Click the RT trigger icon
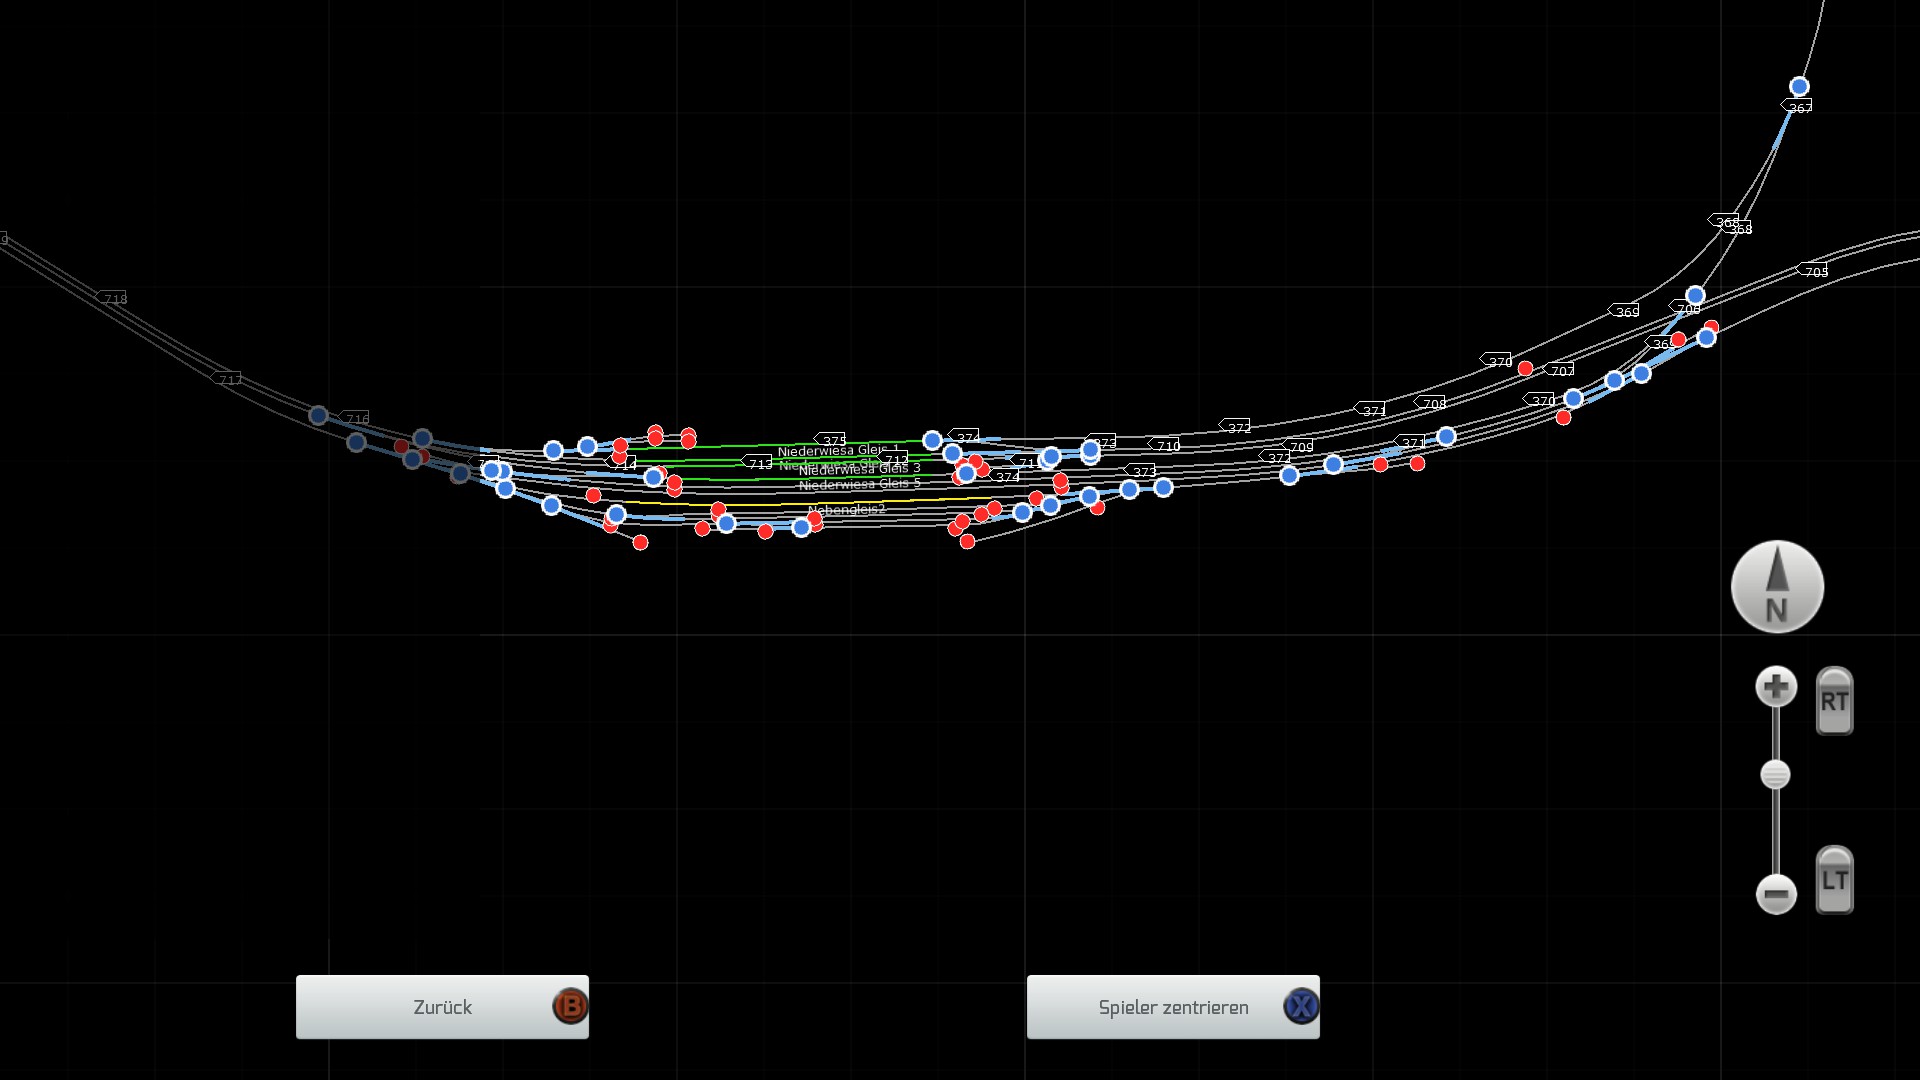This screenshot has width=1920, height=1080. [x=1834, y=701]
